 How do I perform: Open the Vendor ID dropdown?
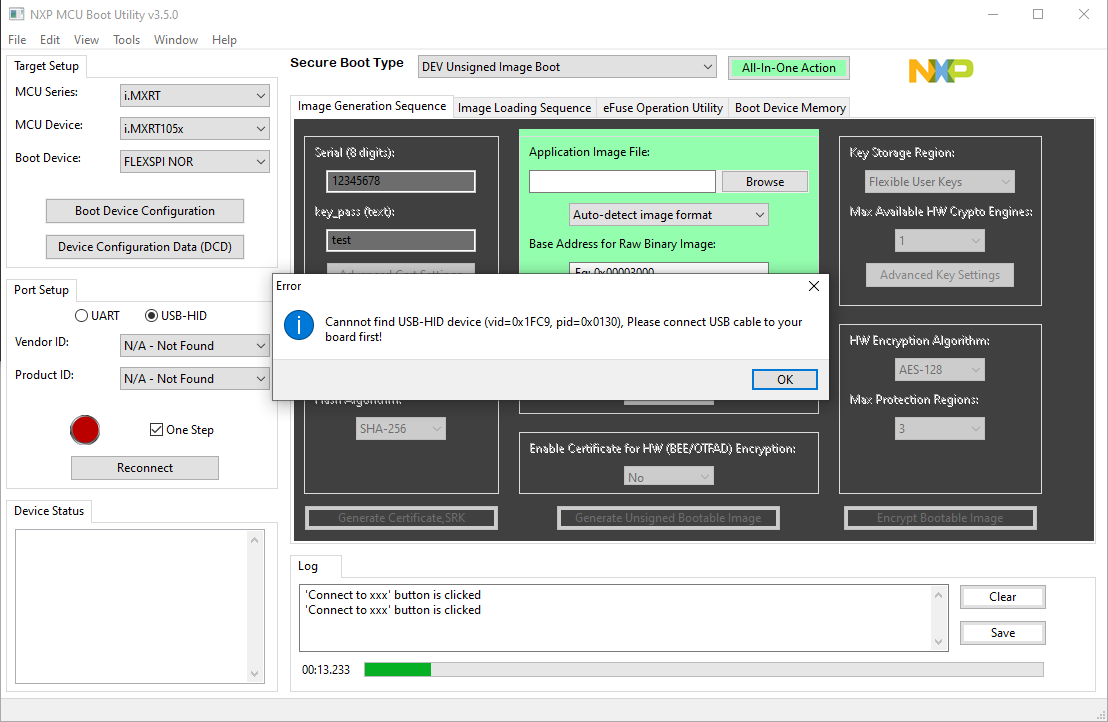pyautogui.click(x=194, y=345)
